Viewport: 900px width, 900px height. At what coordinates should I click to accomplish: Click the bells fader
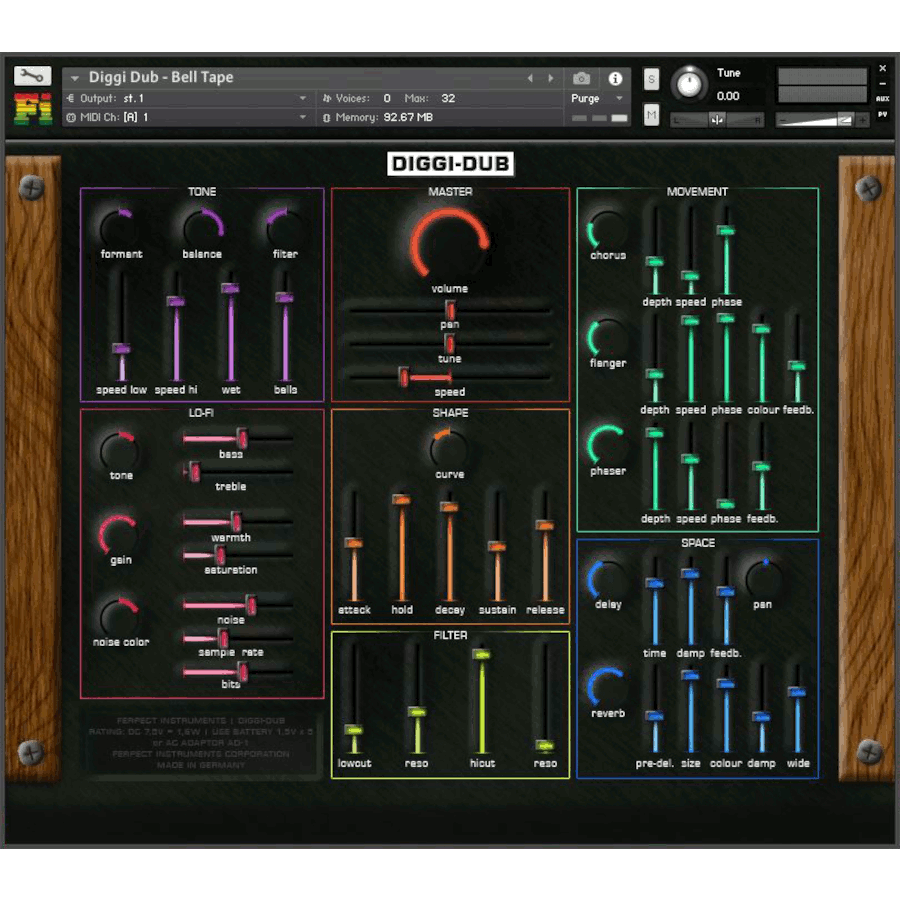pyautogui.click(x=285, y=297)
